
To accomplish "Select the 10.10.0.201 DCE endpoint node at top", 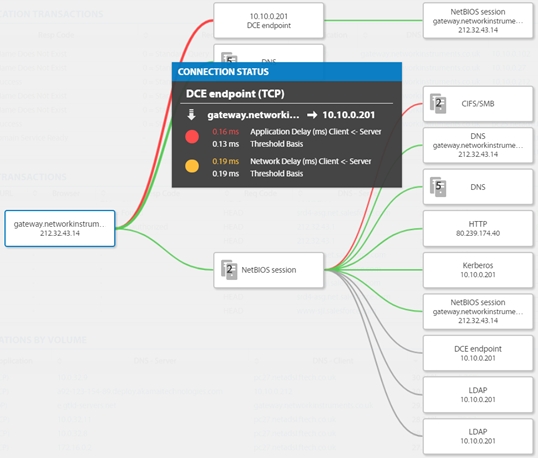I will click(269, 21).
